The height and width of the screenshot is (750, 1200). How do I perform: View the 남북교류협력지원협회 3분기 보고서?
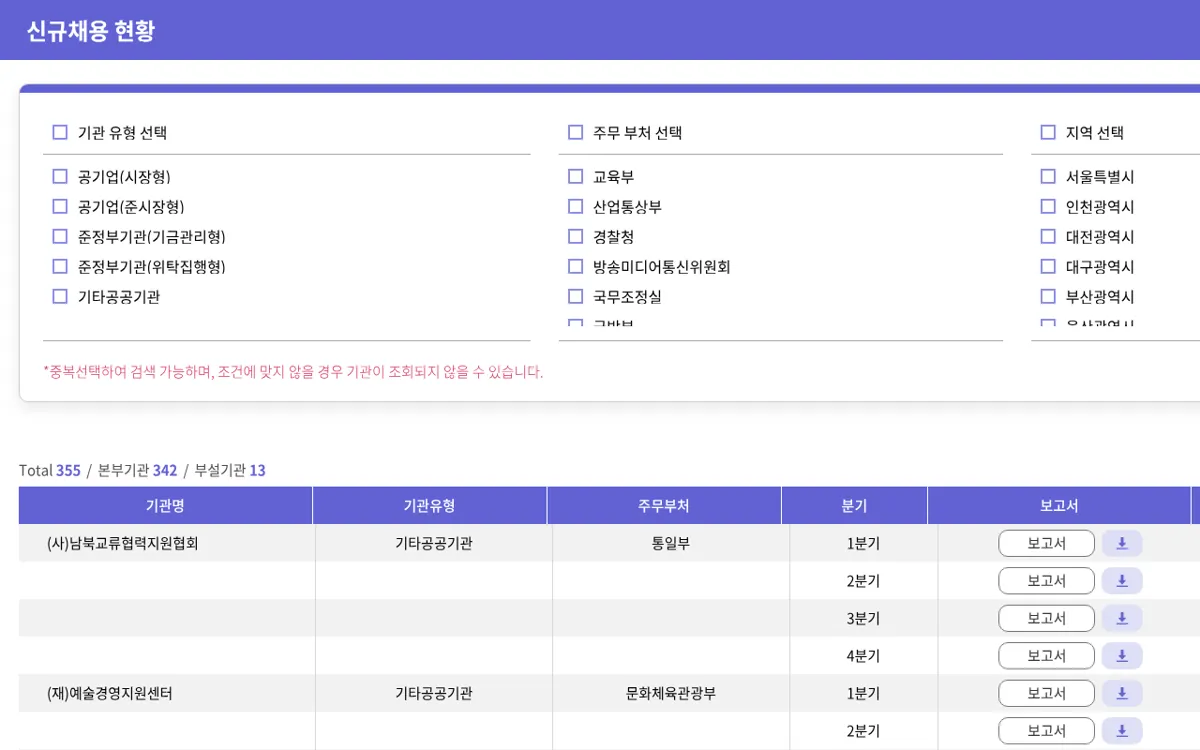1046,618
